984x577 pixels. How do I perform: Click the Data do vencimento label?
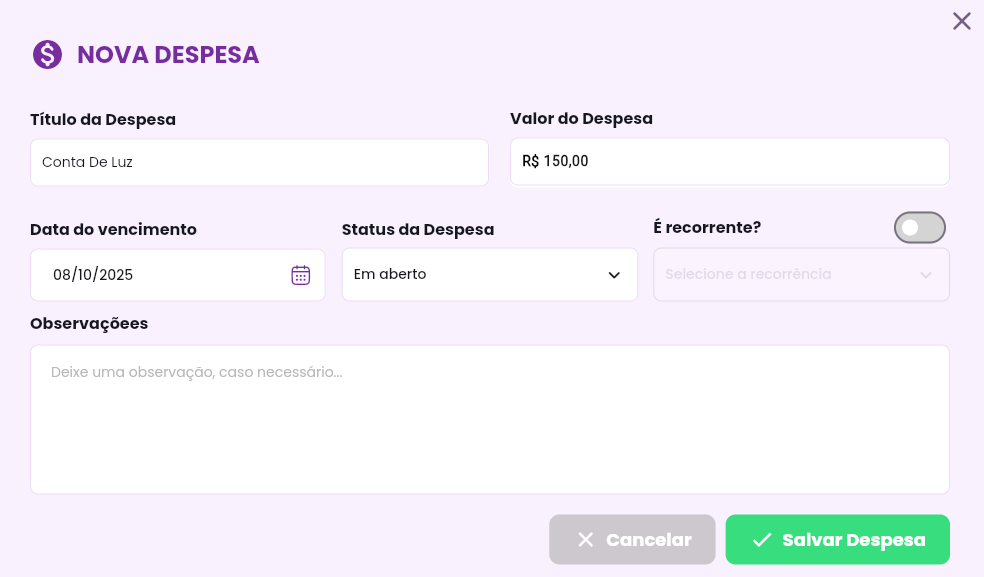coord(113,229)
